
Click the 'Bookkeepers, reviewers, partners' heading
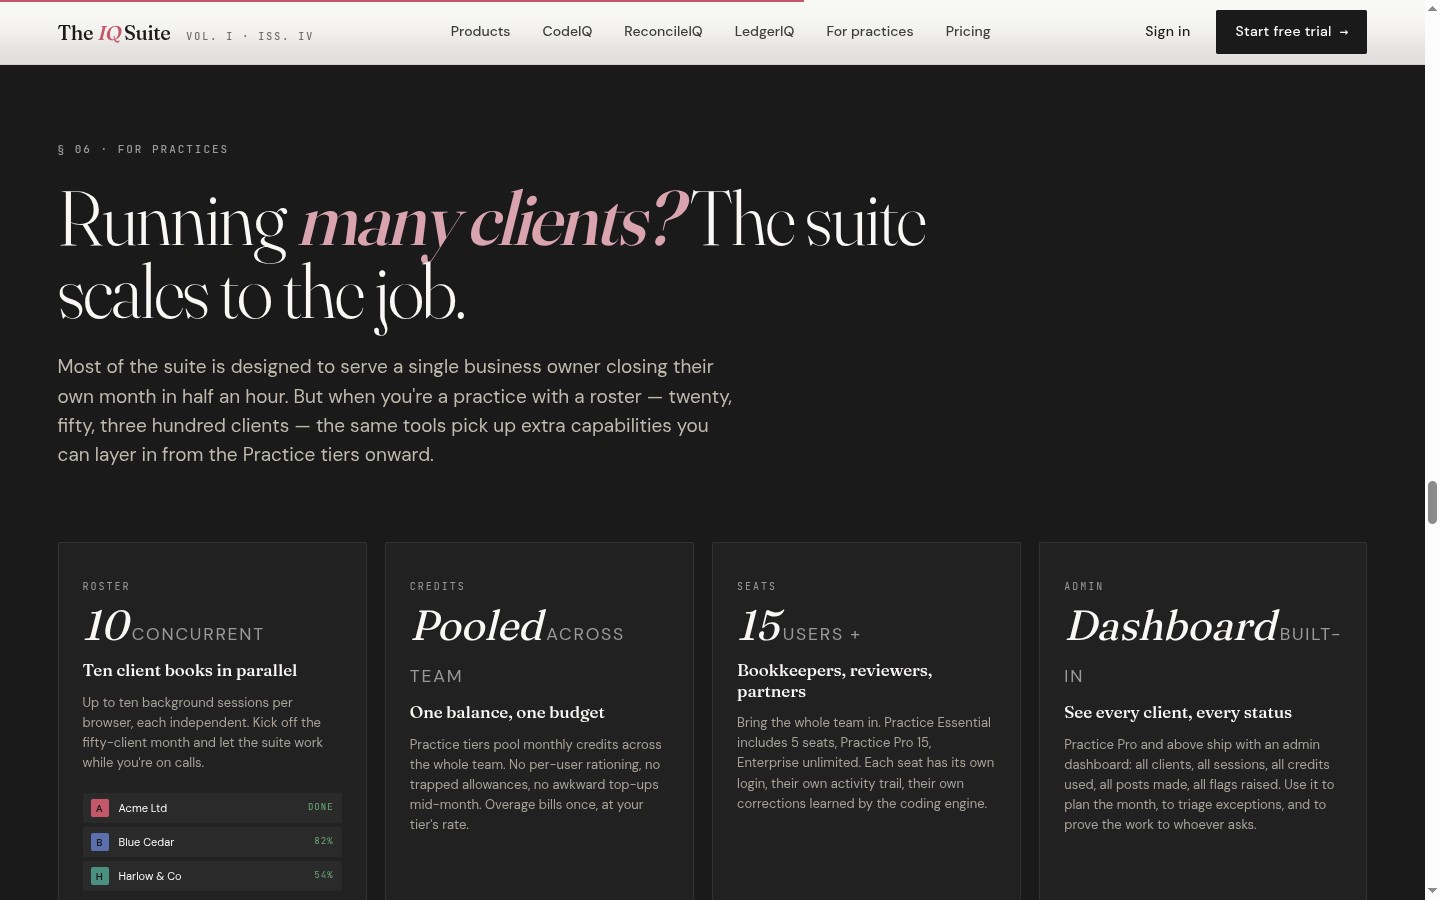click(x=835, y=681)
